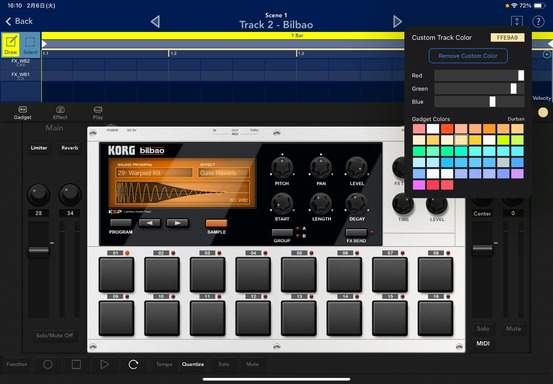Screen dimensions: 553x384
Task: Open the Play tab
Action: coord(98,113)
